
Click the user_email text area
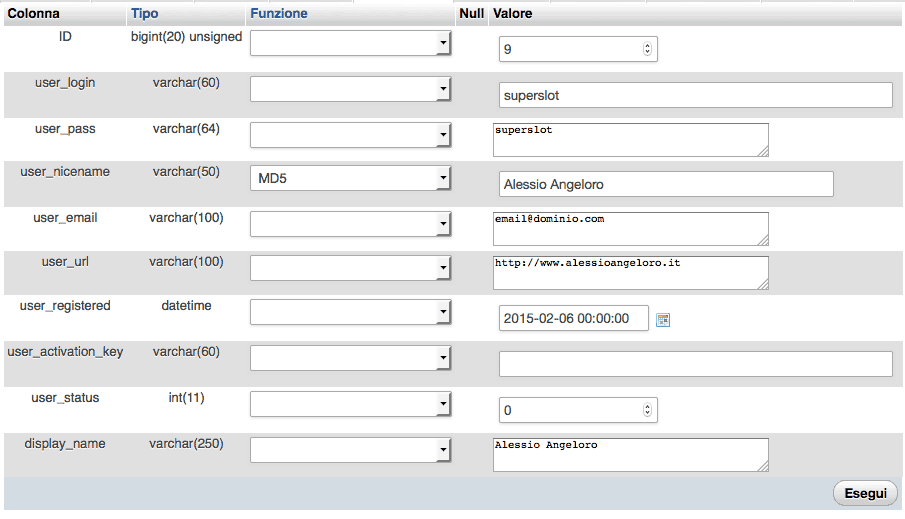coord(631,228)
